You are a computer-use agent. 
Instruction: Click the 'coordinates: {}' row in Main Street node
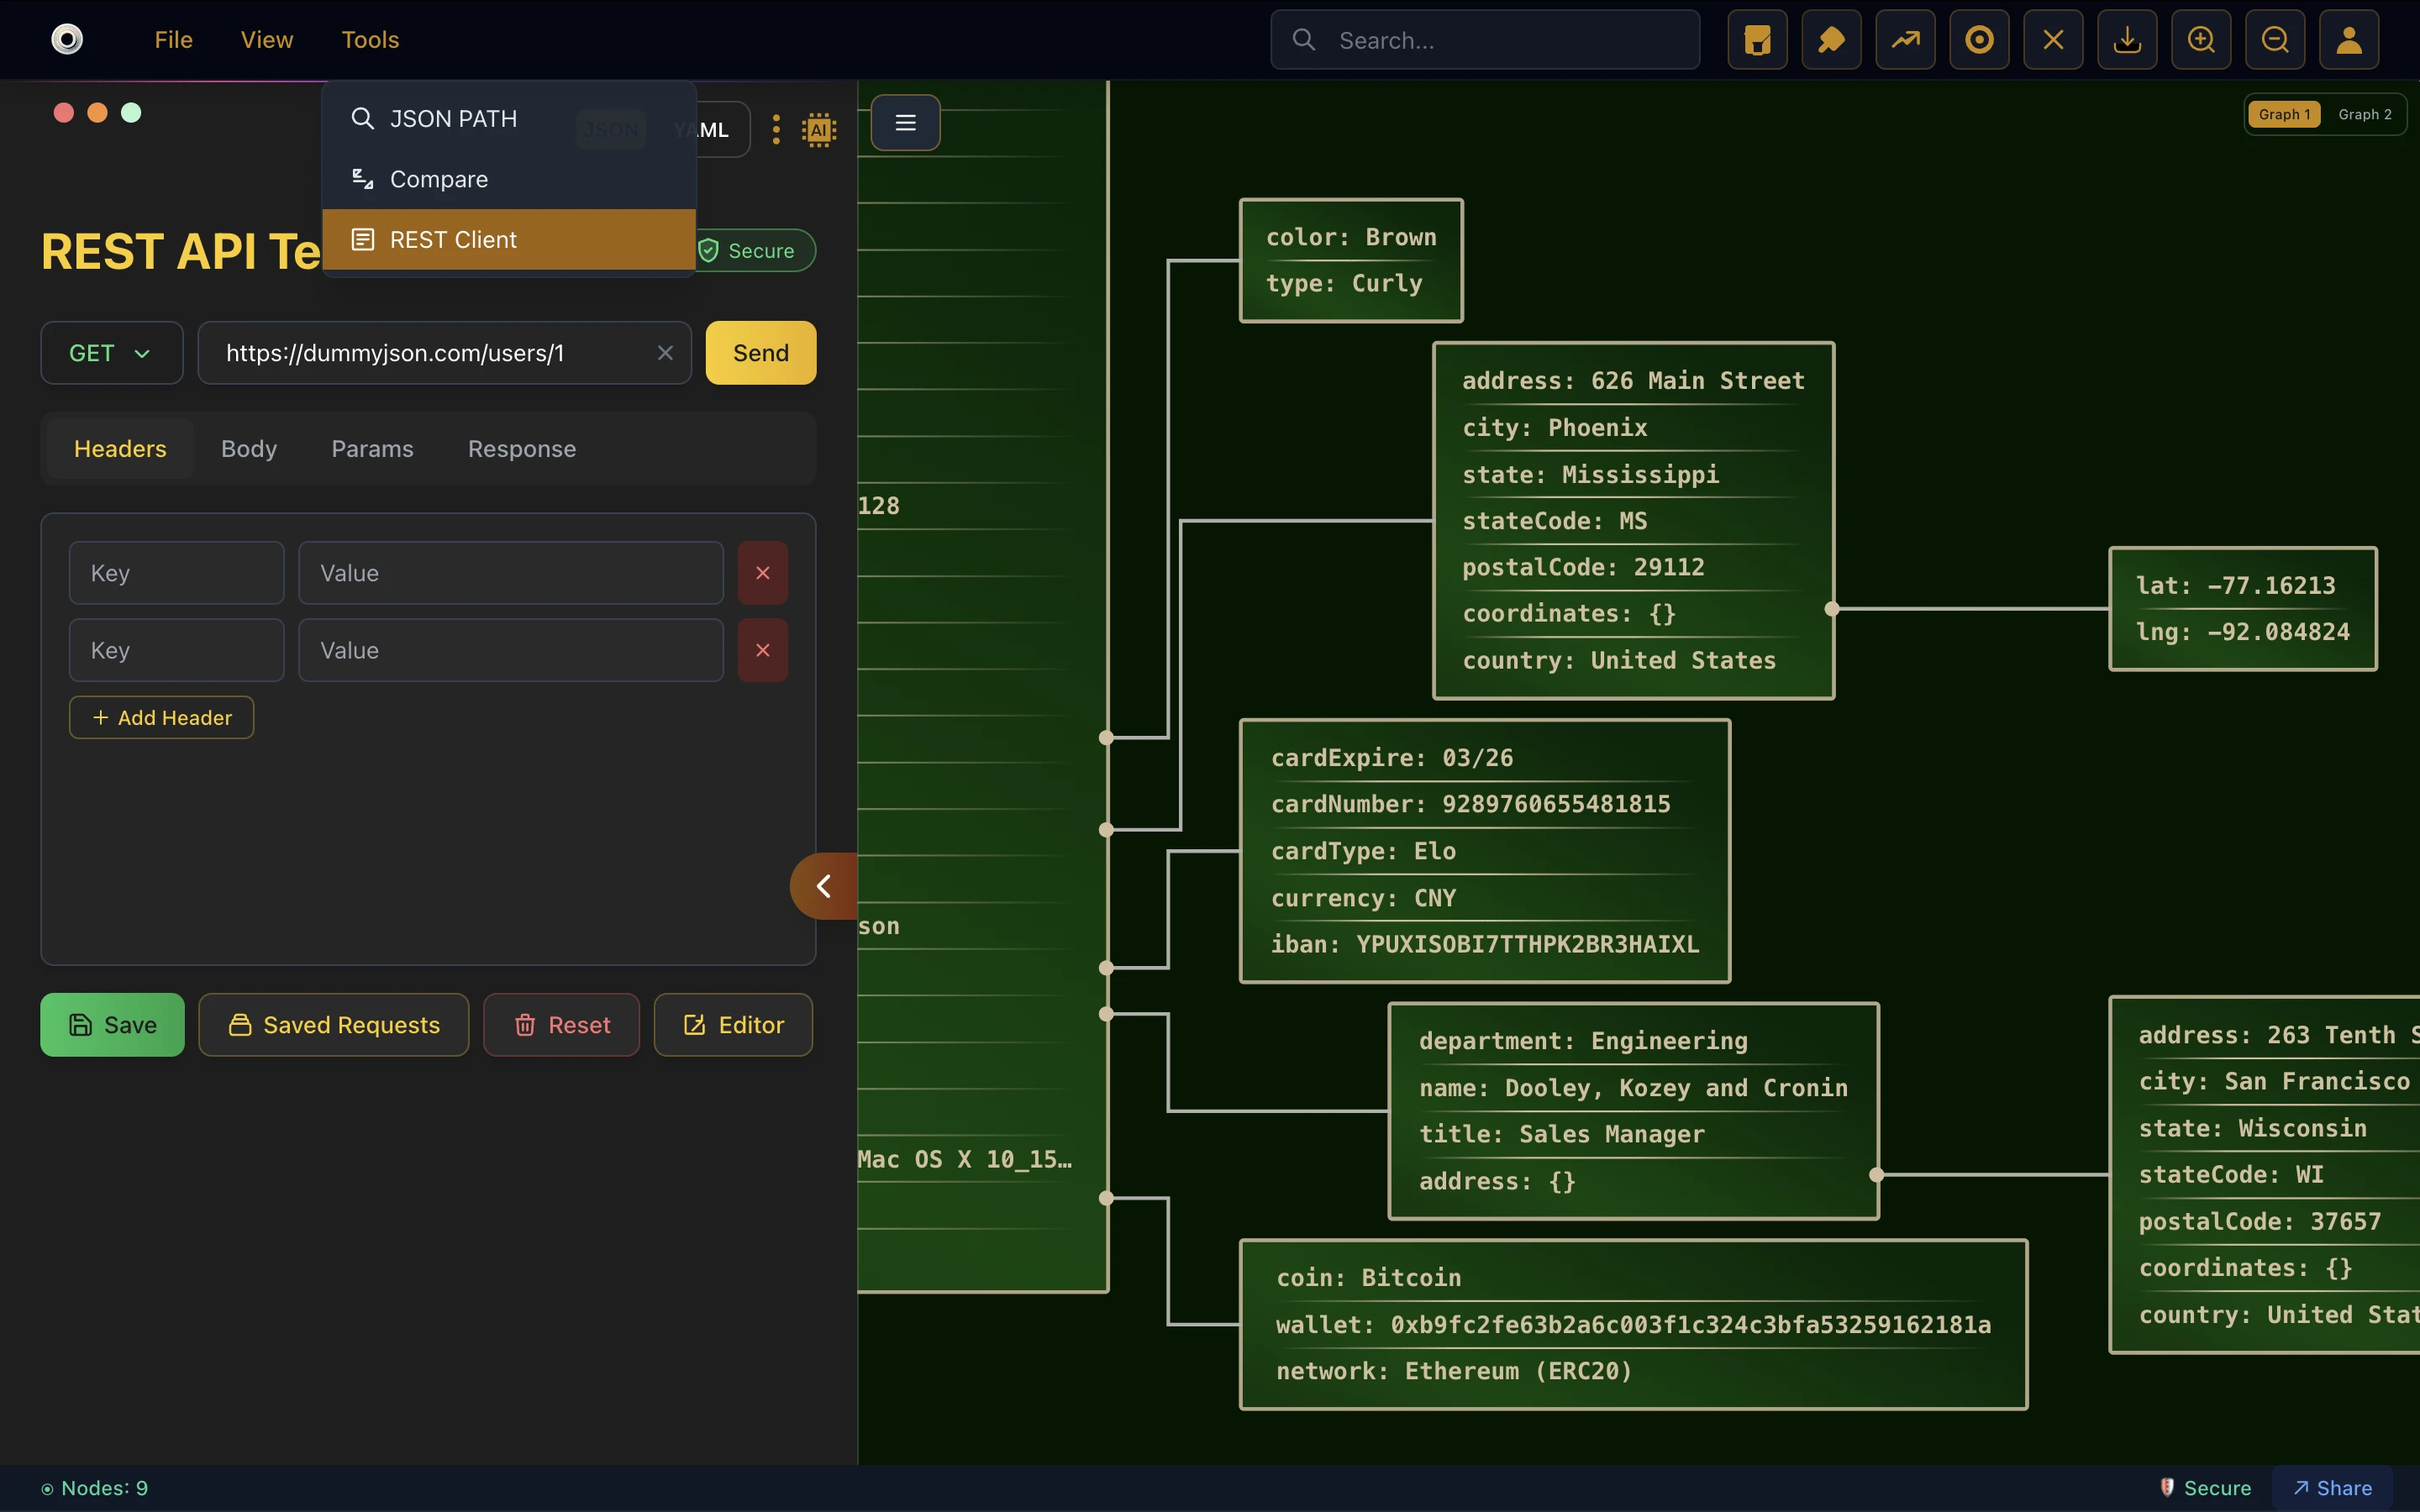pyautogui.click(x=1568, y=613)
